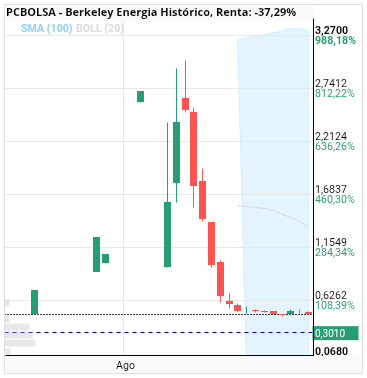Click the Ago month label on time axis
The image size is (367, 378).
[125, 365]
